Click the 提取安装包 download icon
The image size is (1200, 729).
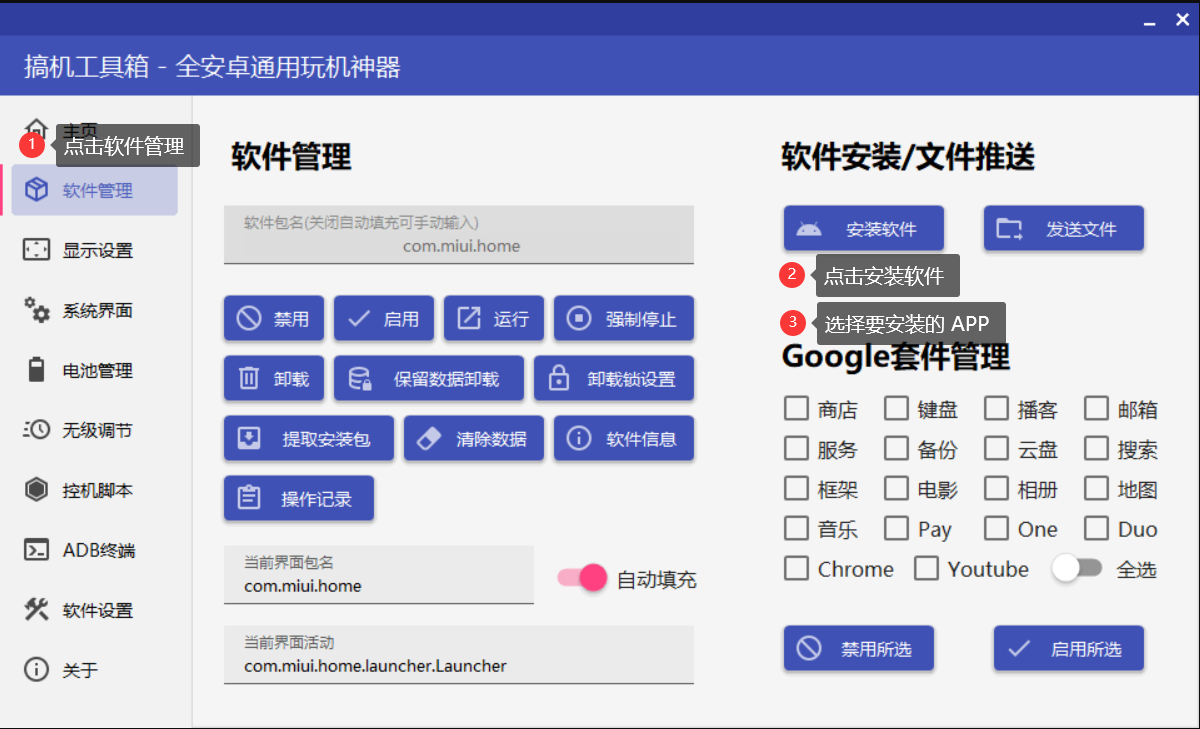tap(249, 439)
